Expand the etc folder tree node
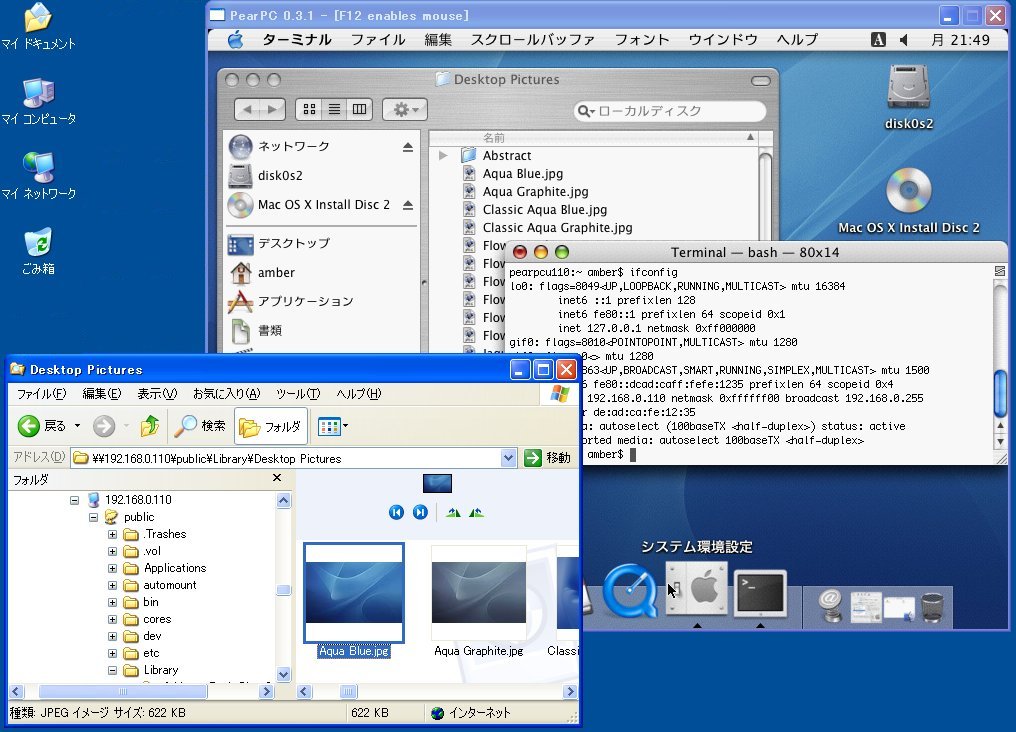1016x732 pixels. tap(112, 653)
